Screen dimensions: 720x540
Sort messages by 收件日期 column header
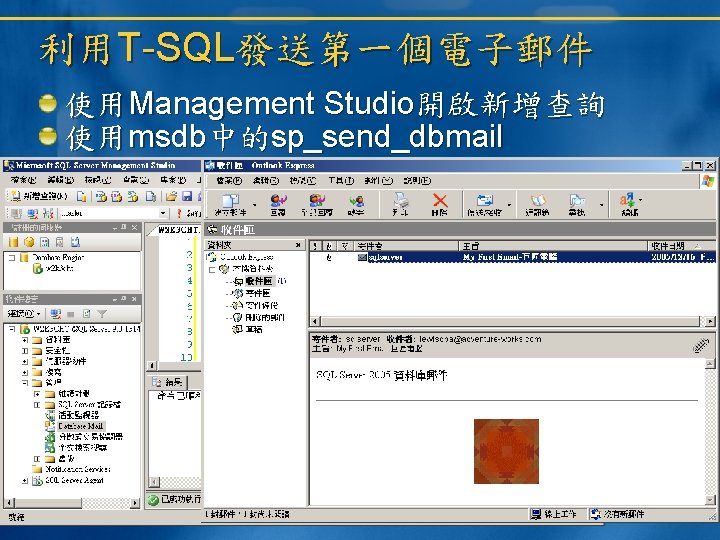point(681,246)
